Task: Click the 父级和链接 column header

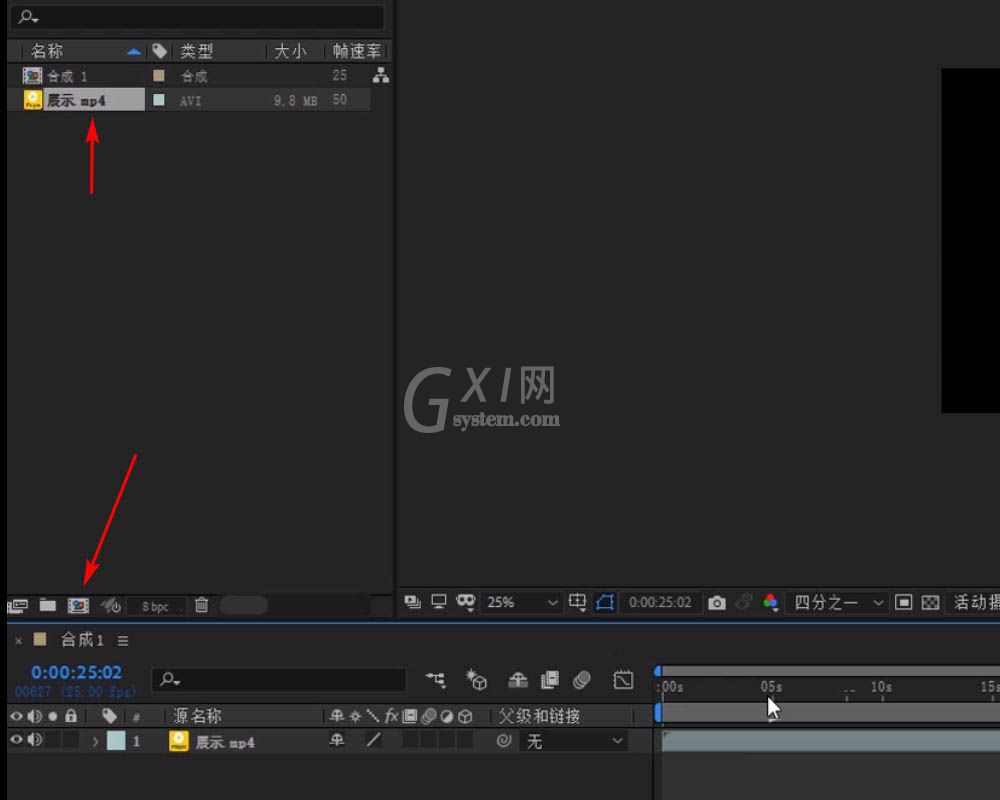Action: click(x=540, y=716)
